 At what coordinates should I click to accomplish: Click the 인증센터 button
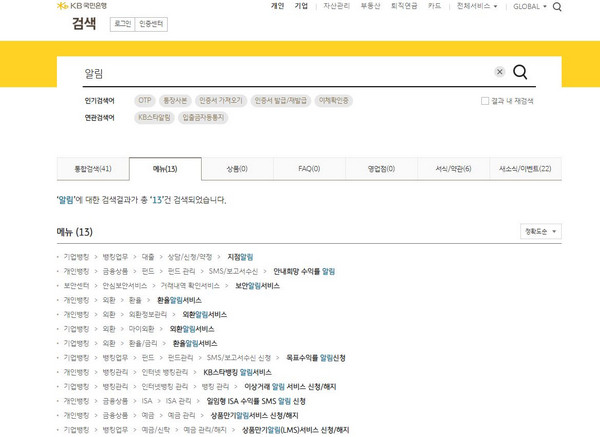click(x=151, y=24)
